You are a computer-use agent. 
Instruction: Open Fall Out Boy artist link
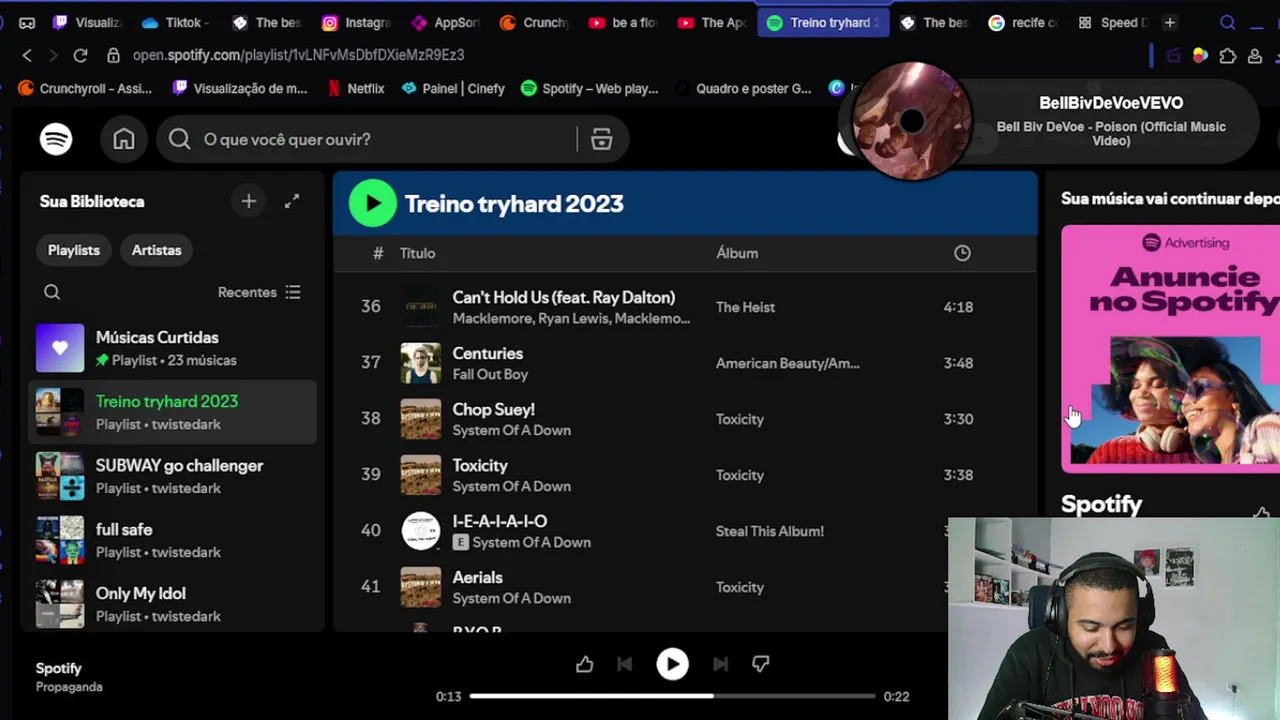(490, 374)
